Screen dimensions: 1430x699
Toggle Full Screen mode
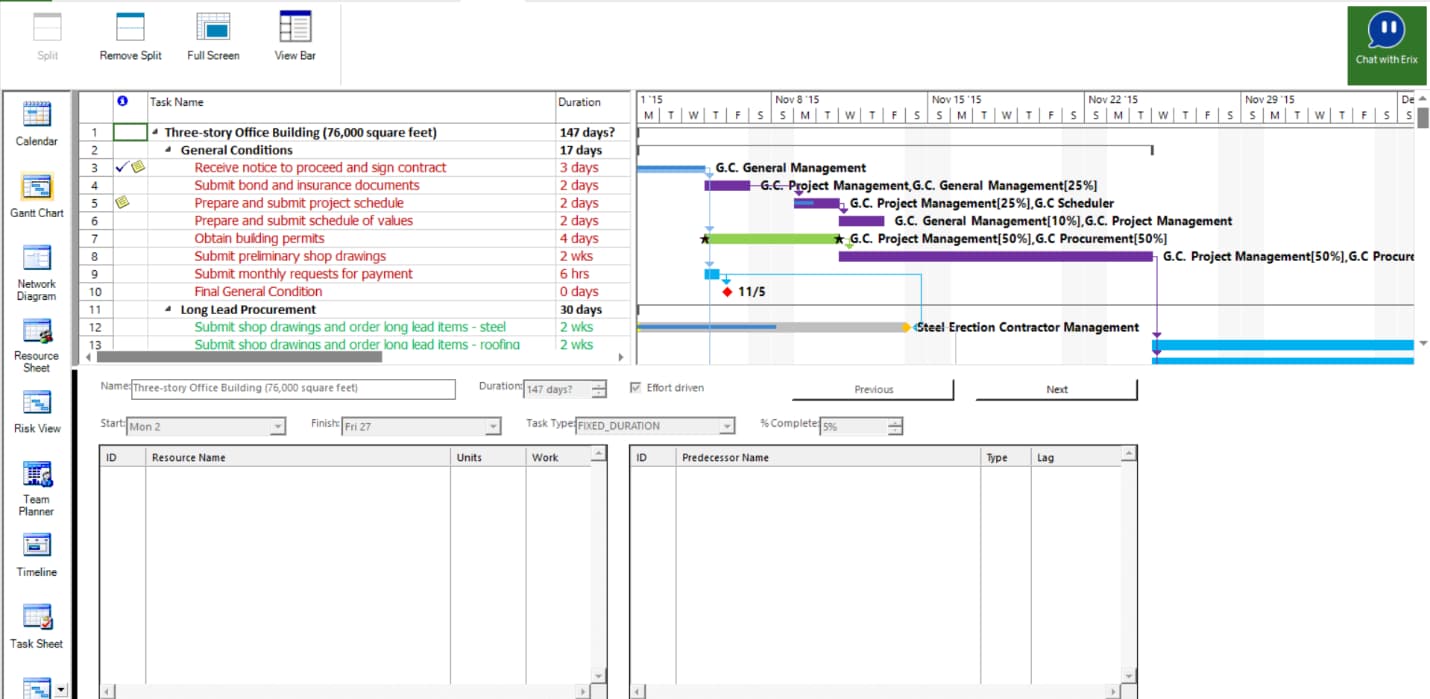213,27
